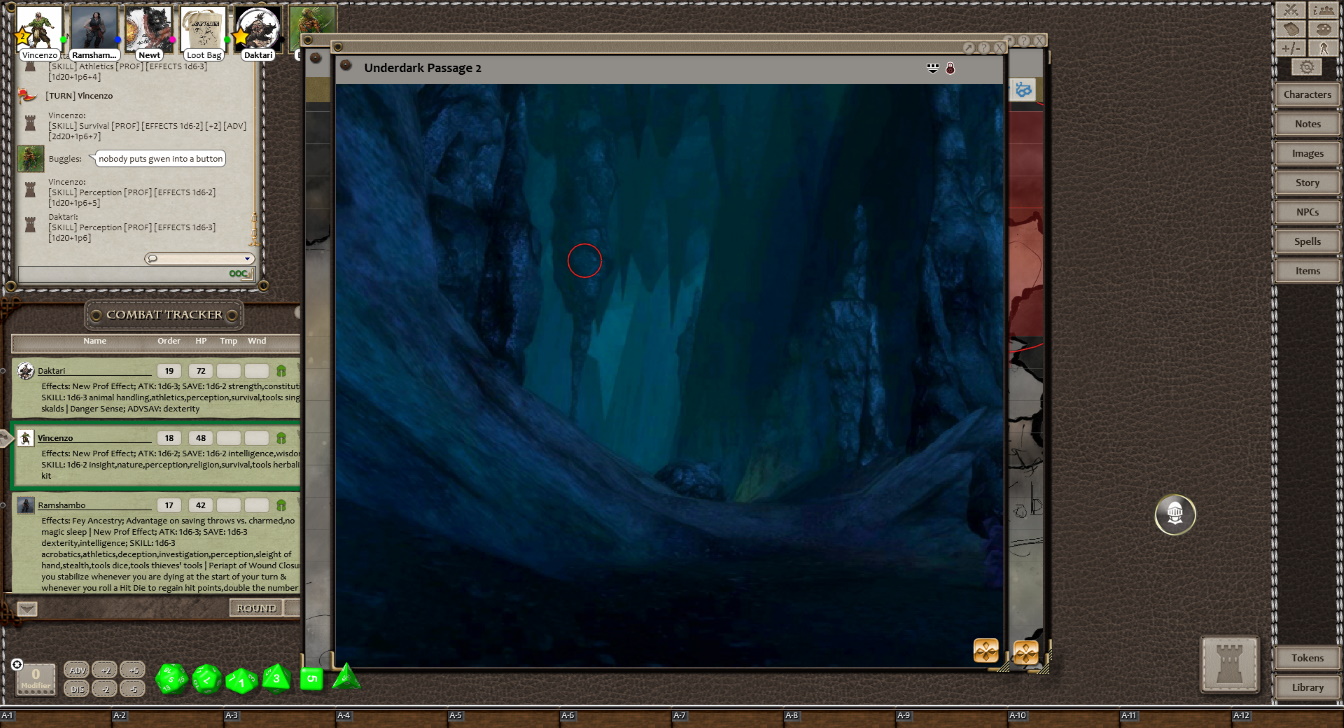Click the Underdark Passage 2 help button
1344x728 pixels.
point(984,48)
